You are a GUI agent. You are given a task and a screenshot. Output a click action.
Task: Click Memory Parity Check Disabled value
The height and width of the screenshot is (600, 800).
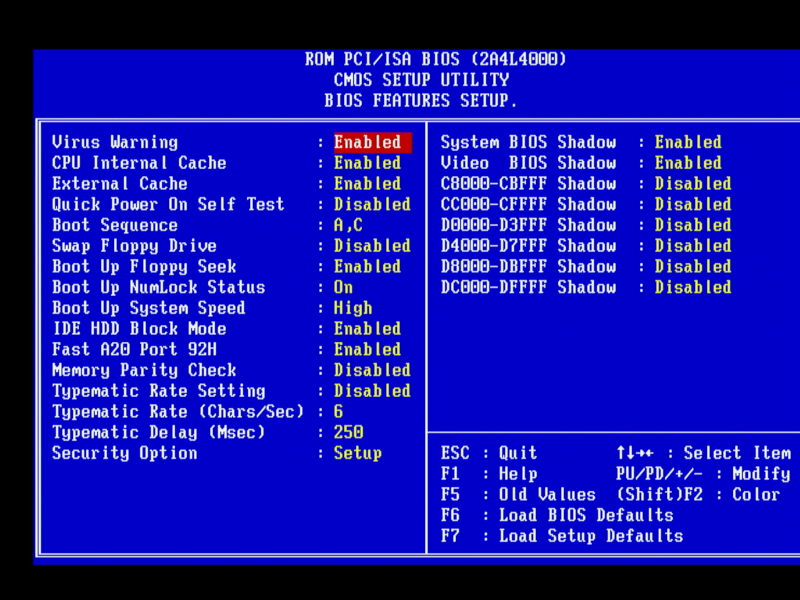pyautogui.click(x=372, y=370)
